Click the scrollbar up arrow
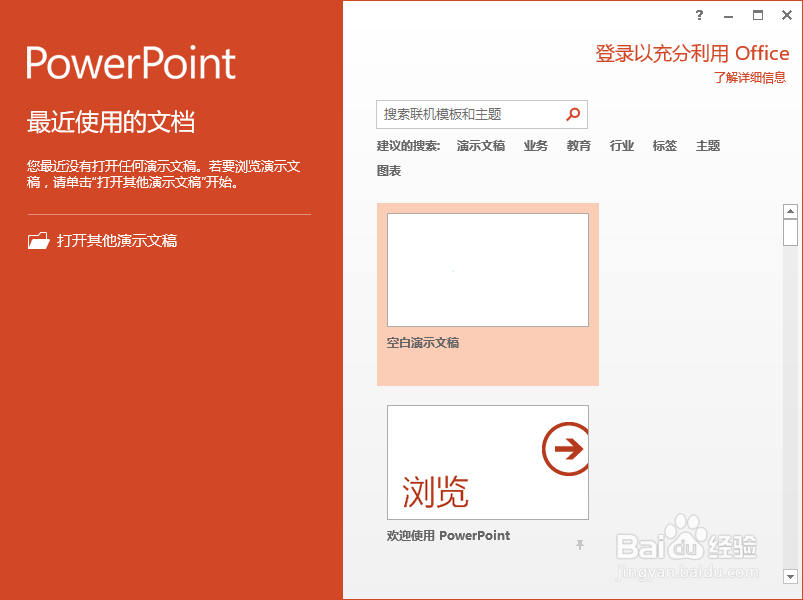The height and width of the screenshot is (600, 803). pyautogui.click(x=791, y=211)
